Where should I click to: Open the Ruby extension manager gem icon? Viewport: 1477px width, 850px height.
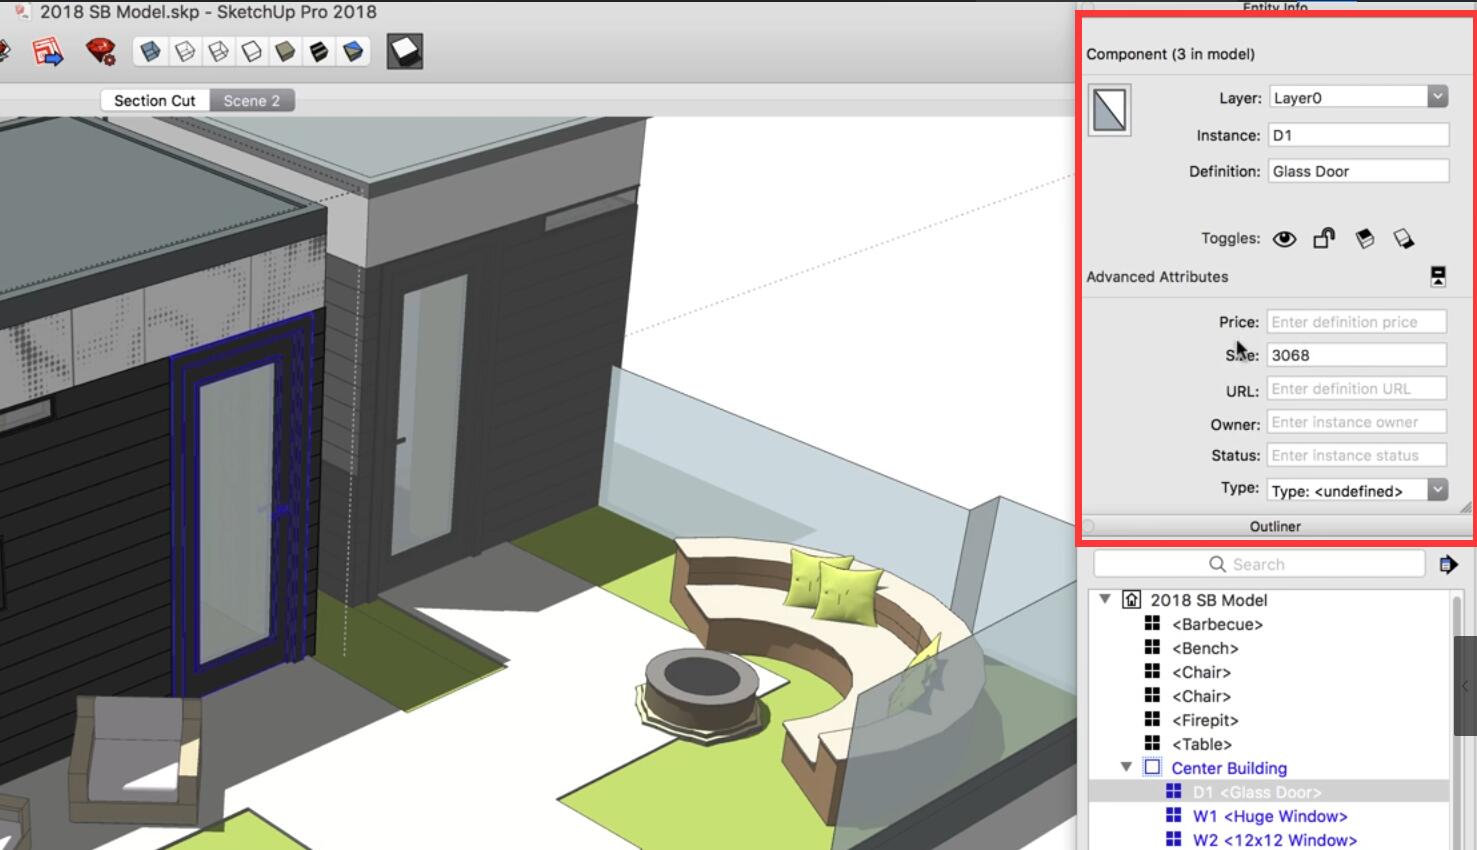[x=100, y=51]
